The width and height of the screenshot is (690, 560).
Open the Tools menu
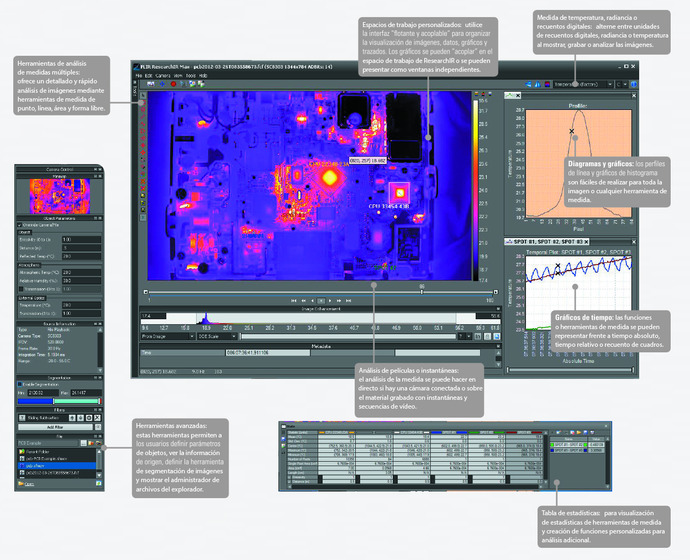point(191,76)
